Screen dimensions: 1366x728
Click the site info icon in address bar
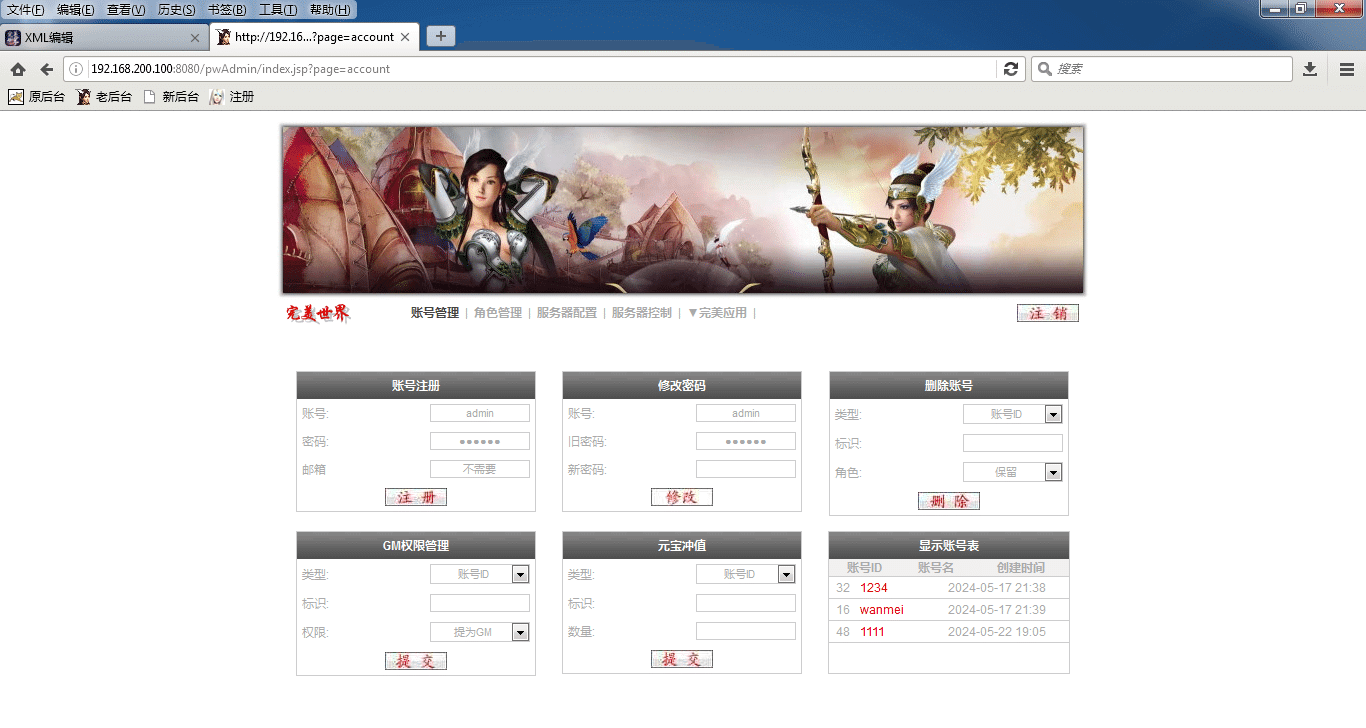76,69
